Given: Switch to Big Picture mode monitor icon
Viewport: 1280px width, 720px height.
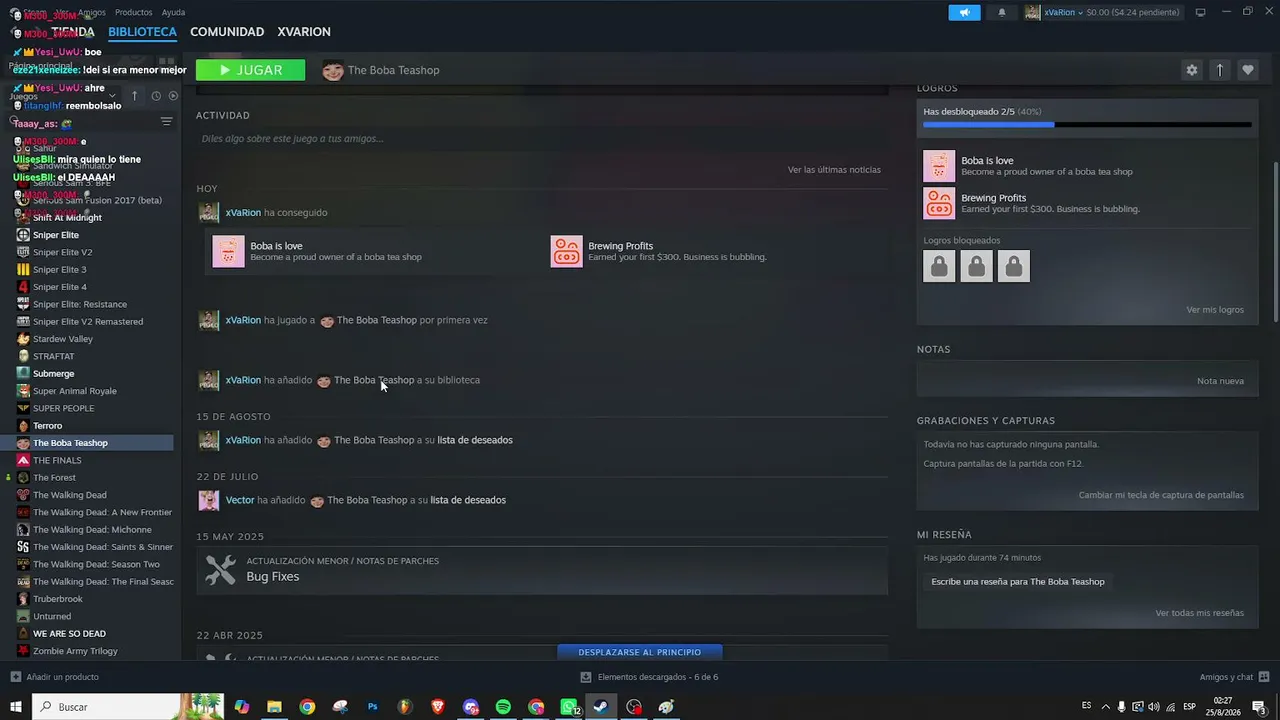Looking at the screenshot, I should pyautogui.click(x=1200, y=12).
